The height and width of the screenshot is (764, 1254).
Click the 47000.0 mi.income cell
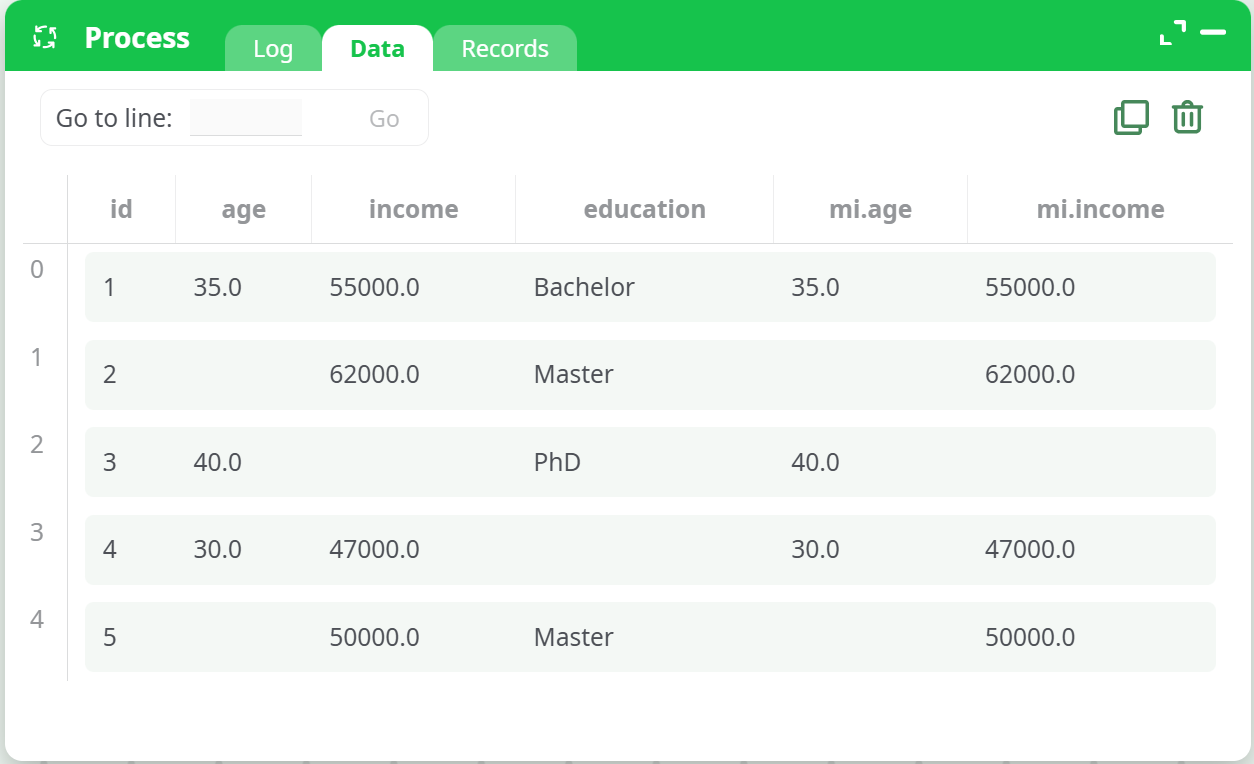(x=1030, y=549)
